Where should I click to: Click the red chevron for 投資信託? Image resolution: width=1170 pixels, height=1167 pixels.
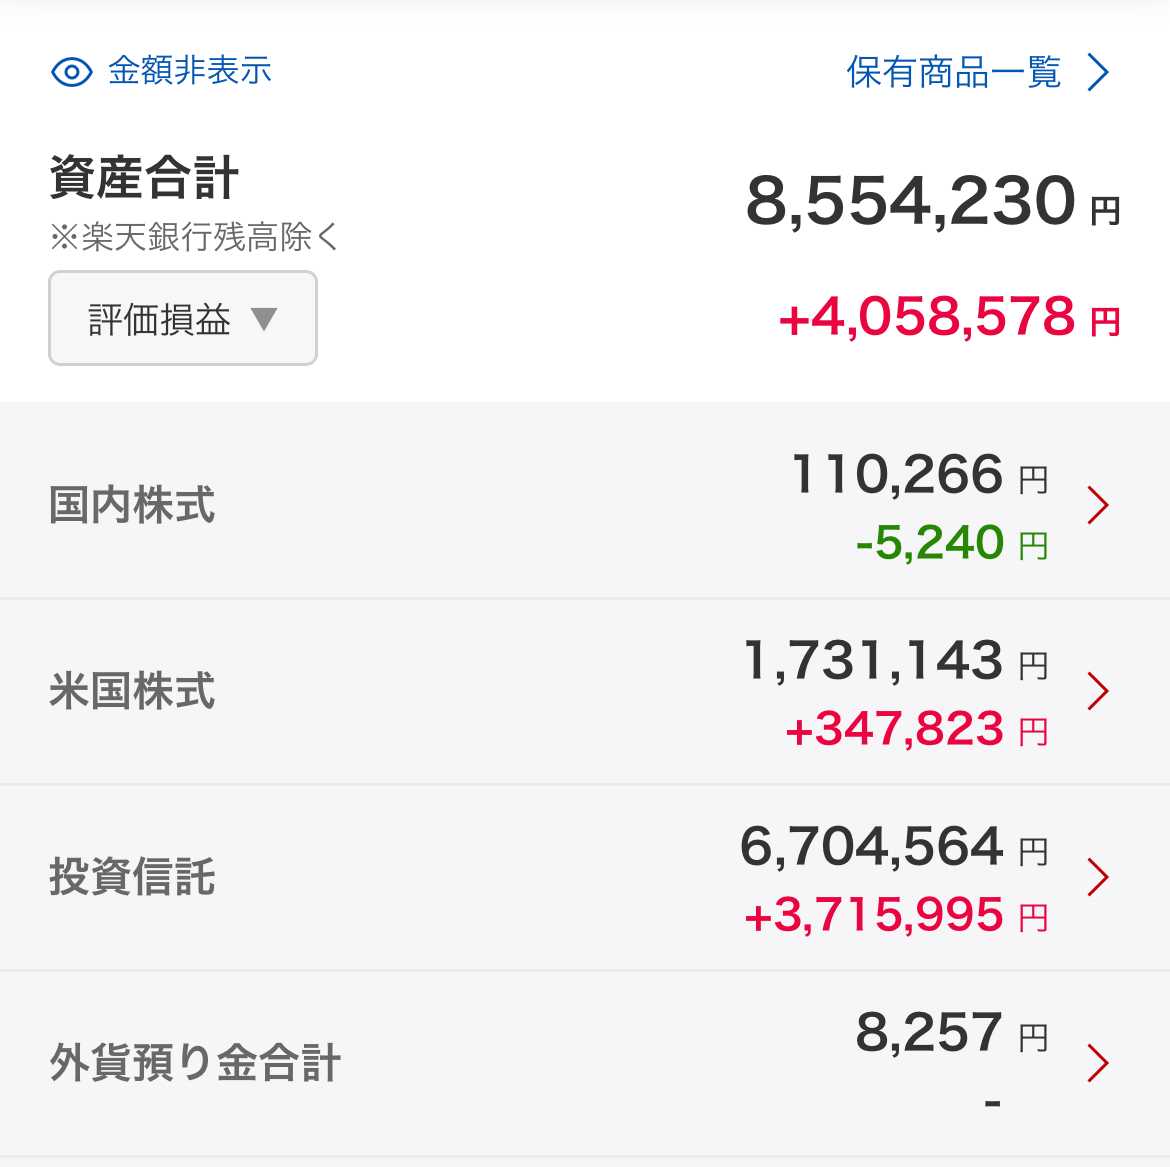coord(1098,877)
